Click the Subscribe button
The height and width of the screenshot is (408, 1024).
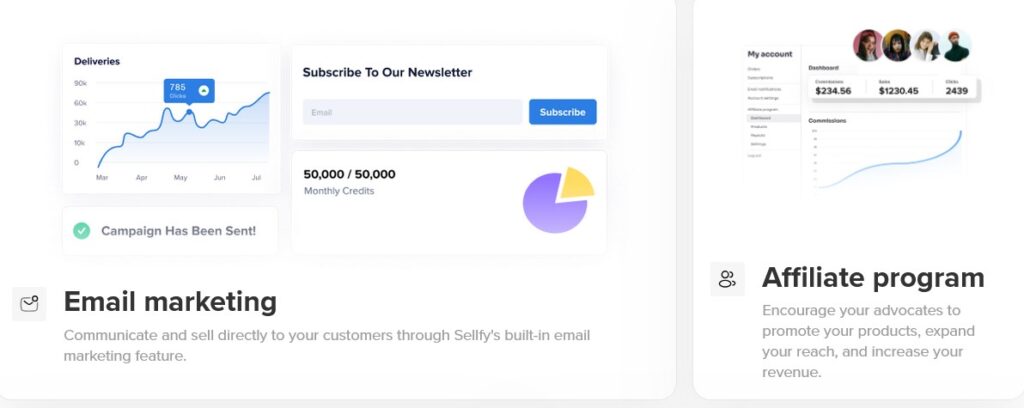click(562, 112)
